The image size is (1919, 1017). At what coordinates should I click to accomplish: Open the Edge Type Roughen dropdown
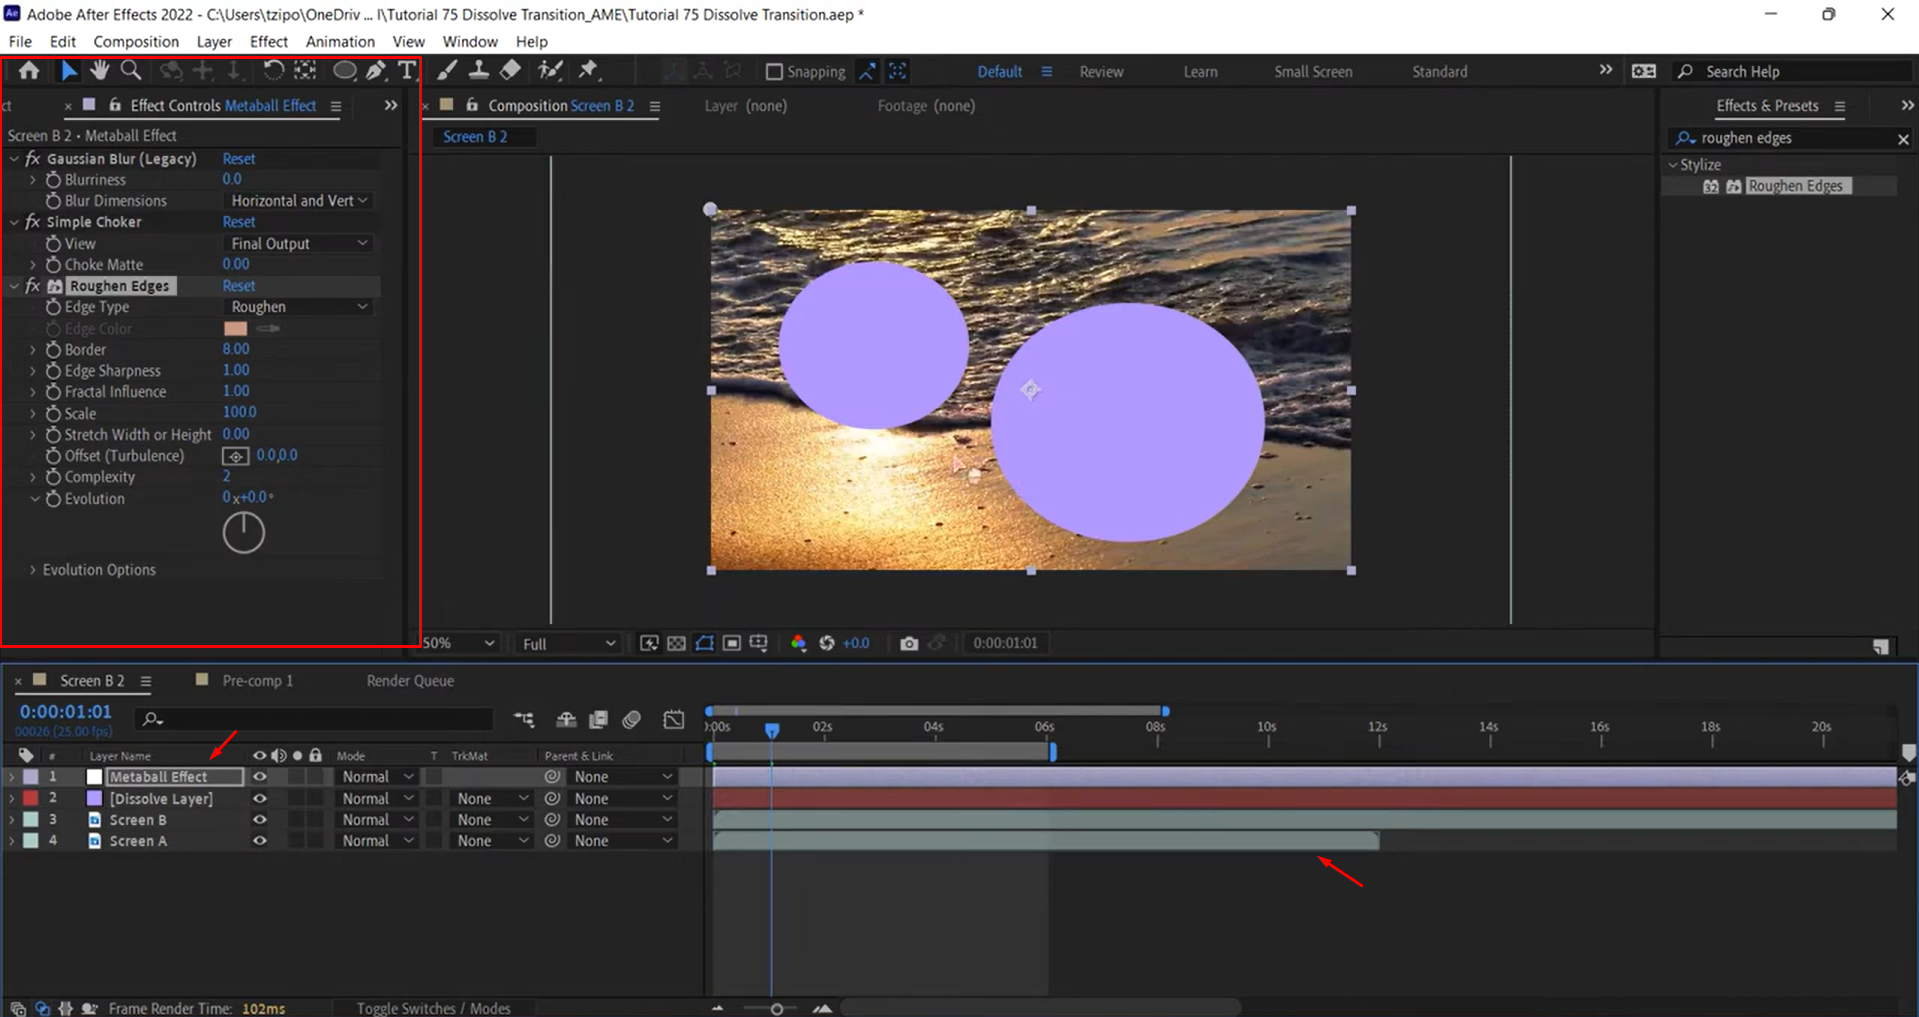pos(297,306)
